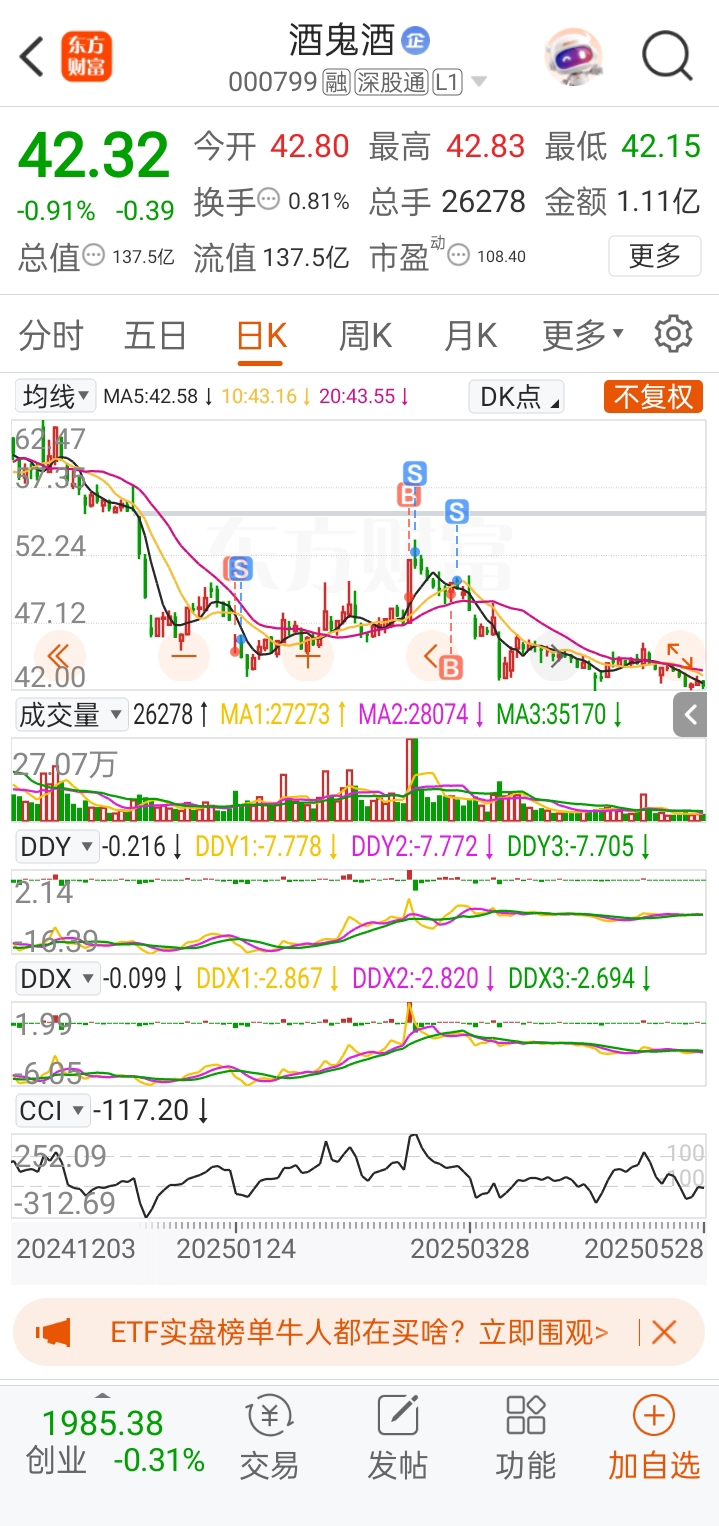Tap the 流值 137.5亿 value
Screen dimensions: 719x1526
(x=306, y=257)
